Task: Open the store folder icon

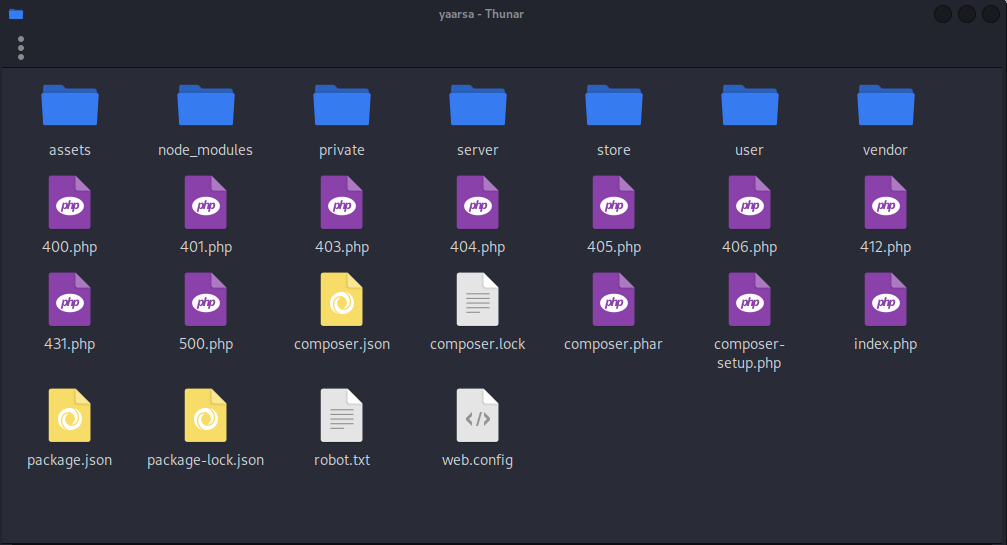Action: tap(613, 105)
